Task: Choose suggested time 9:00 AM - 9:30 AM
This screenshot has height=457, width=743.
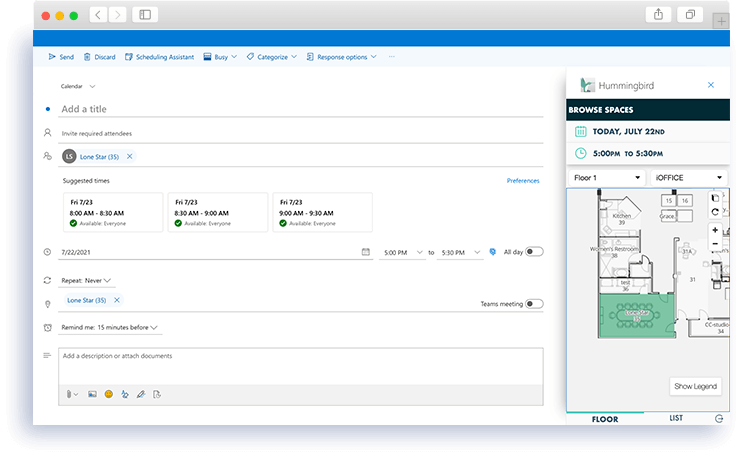Action: 322,212
